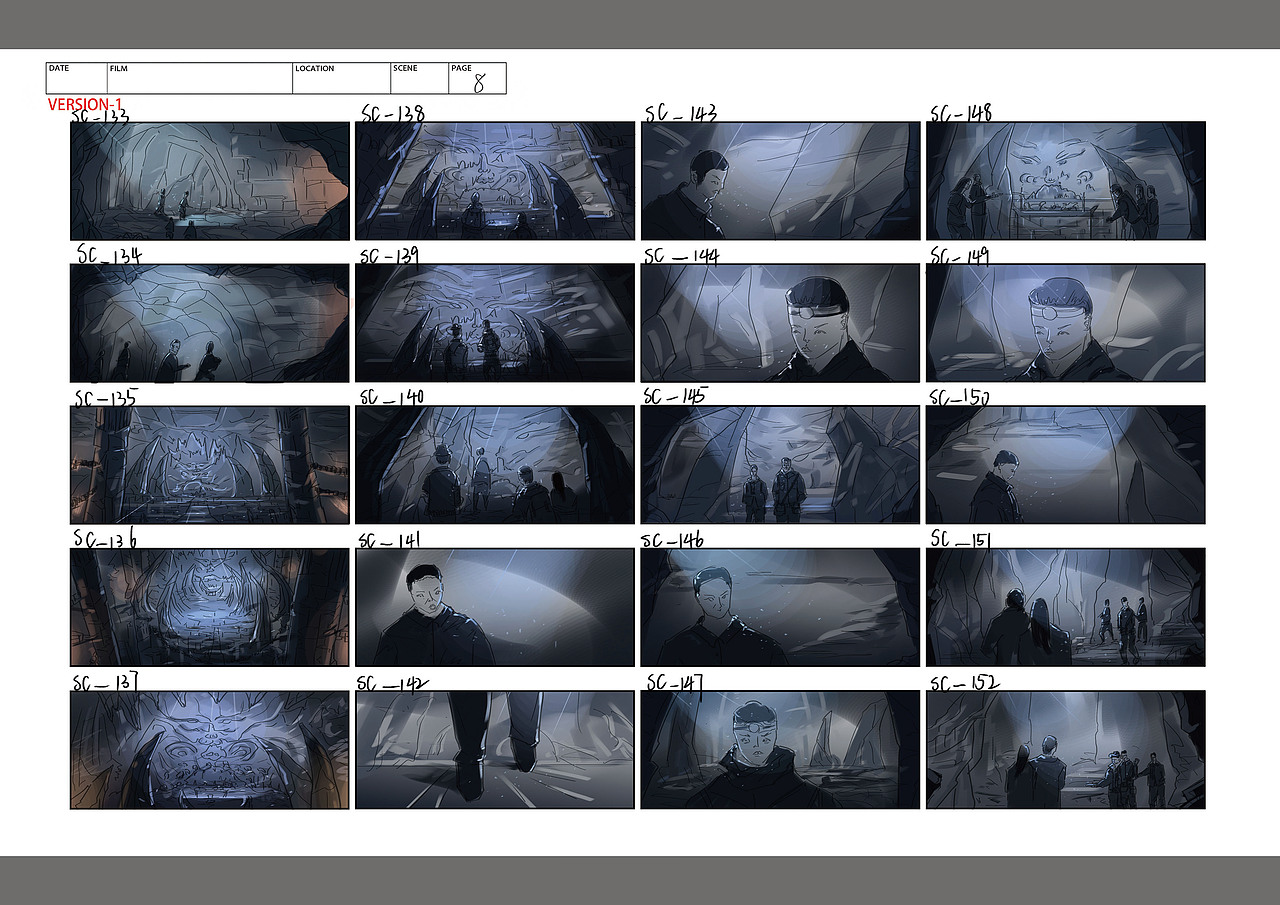Select the SC-137 stone face panel
Viewport: 1280px width, 905px height.
[210, 749]
